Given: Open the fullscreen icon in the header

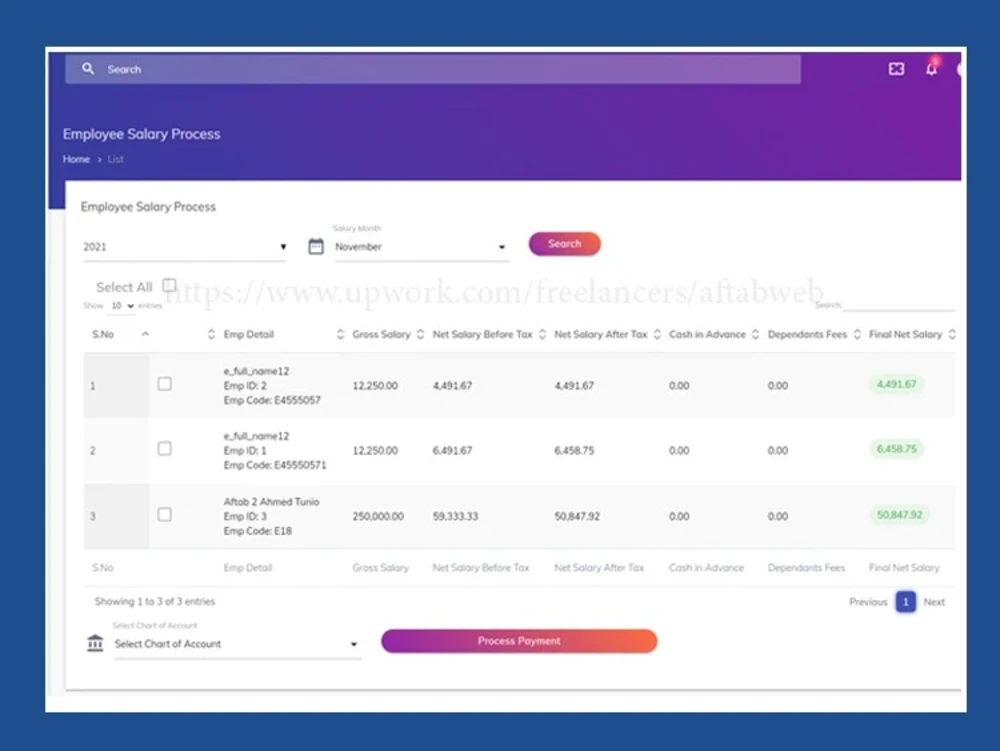Looking at the screenshot, I should tap(896, 69).
